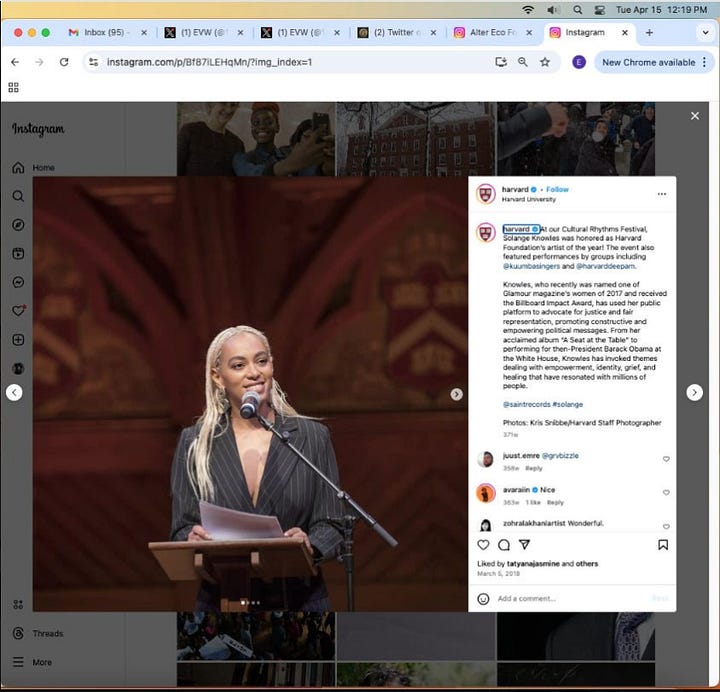Click avaraiin commenter username
The image size is (720, 692).
pyautogui.click(x=516, y=489)
